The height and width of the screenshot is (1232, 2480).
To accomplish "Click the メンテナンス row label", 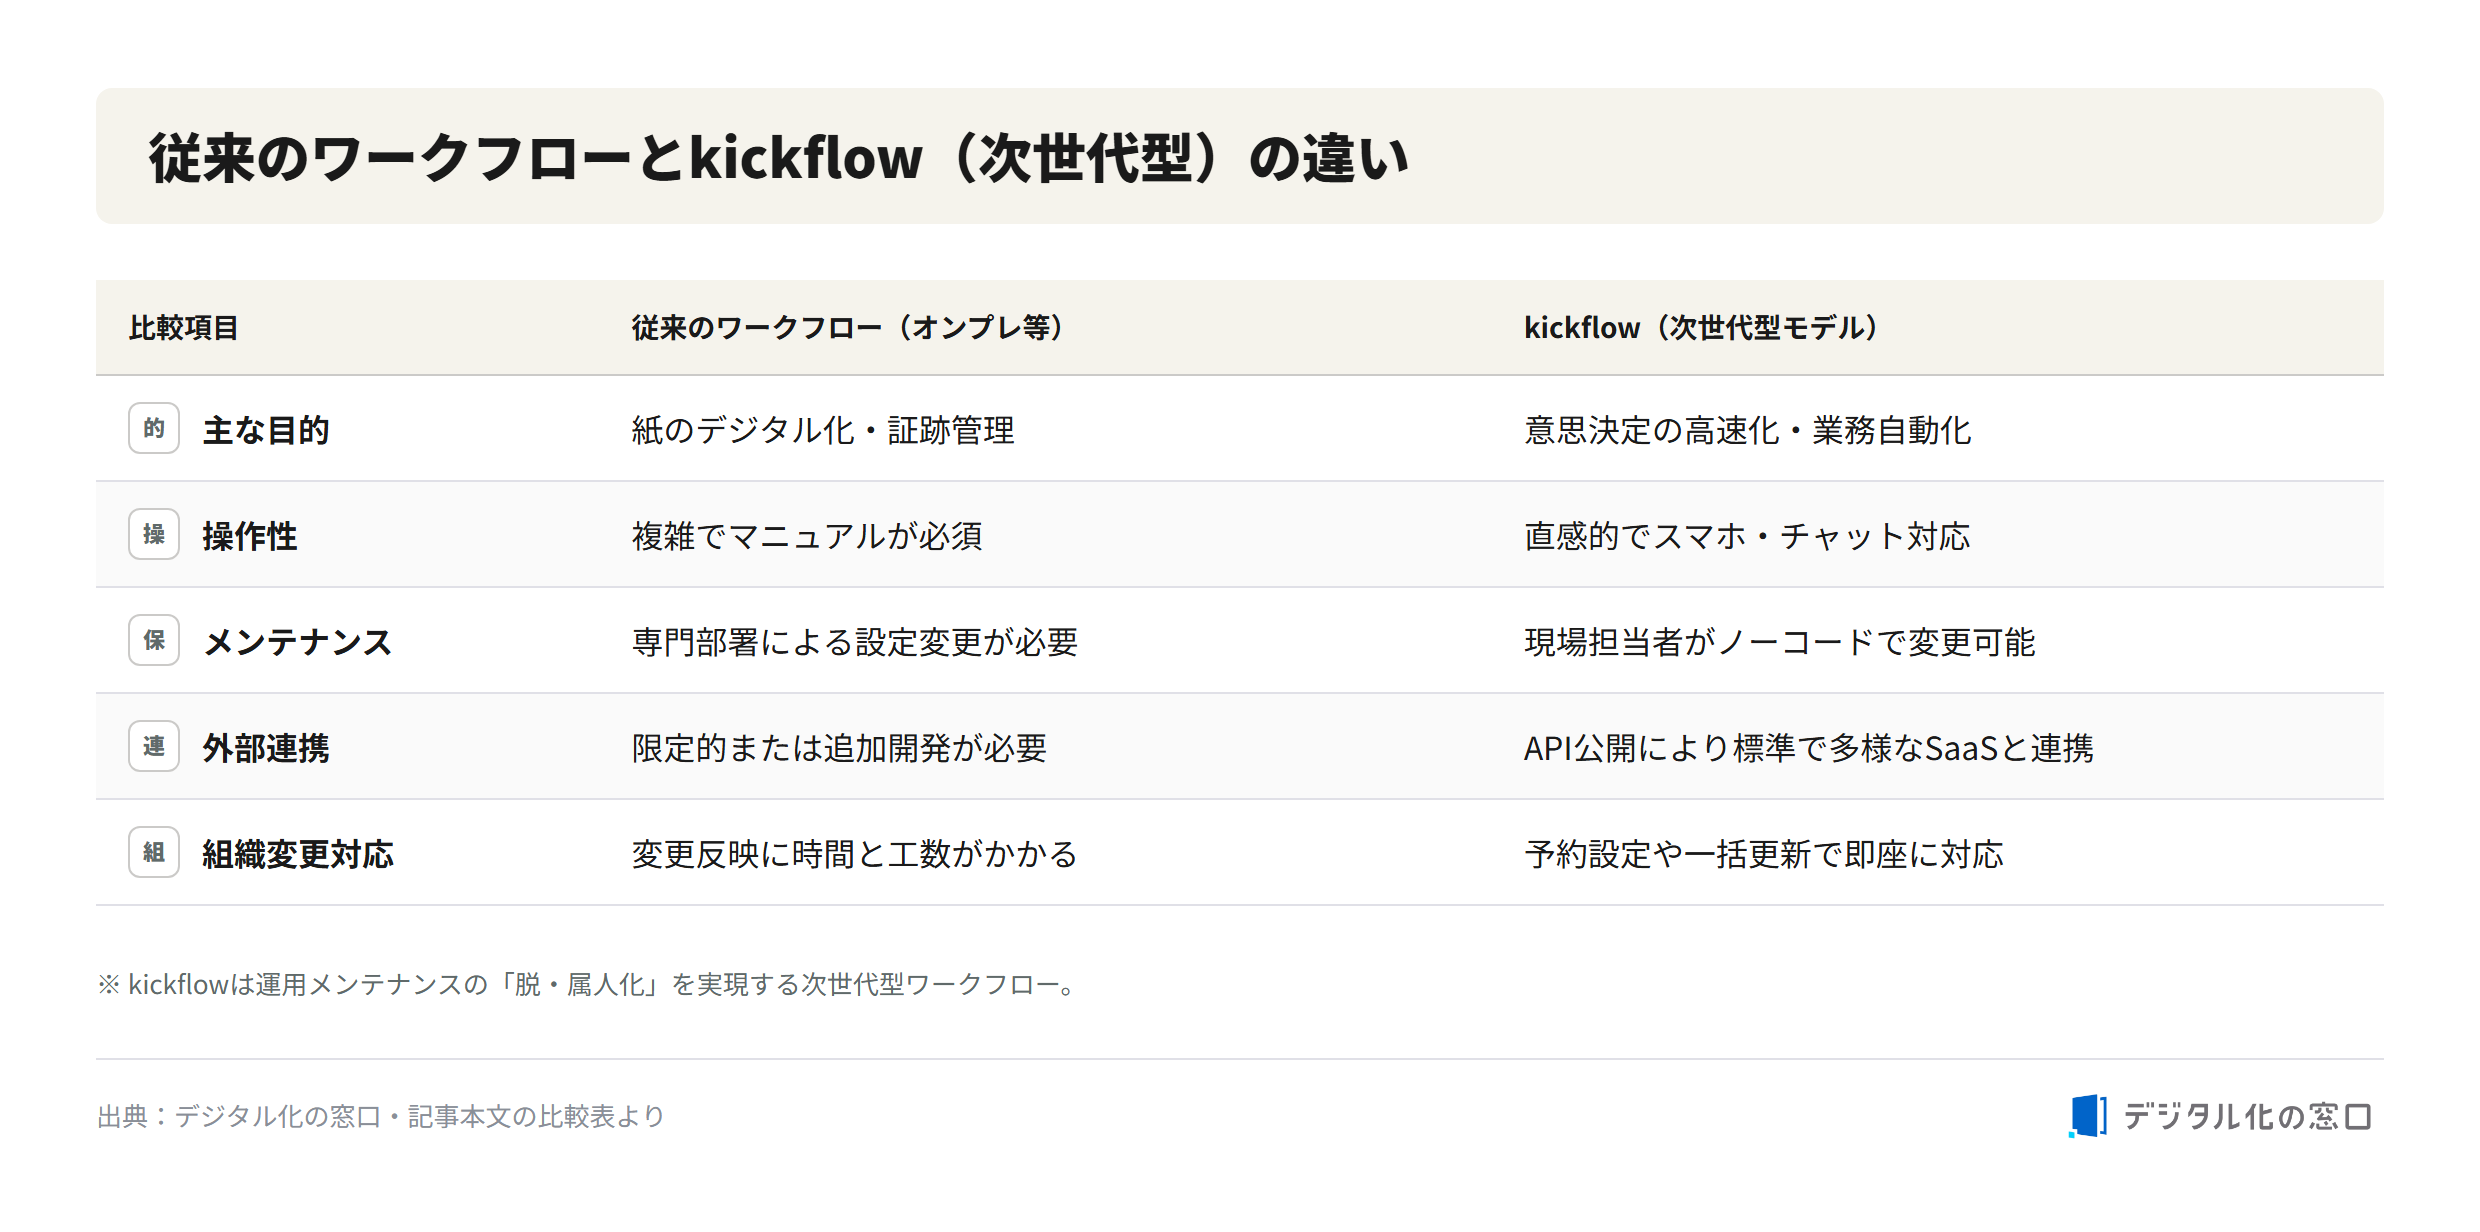I will (298, 642).
